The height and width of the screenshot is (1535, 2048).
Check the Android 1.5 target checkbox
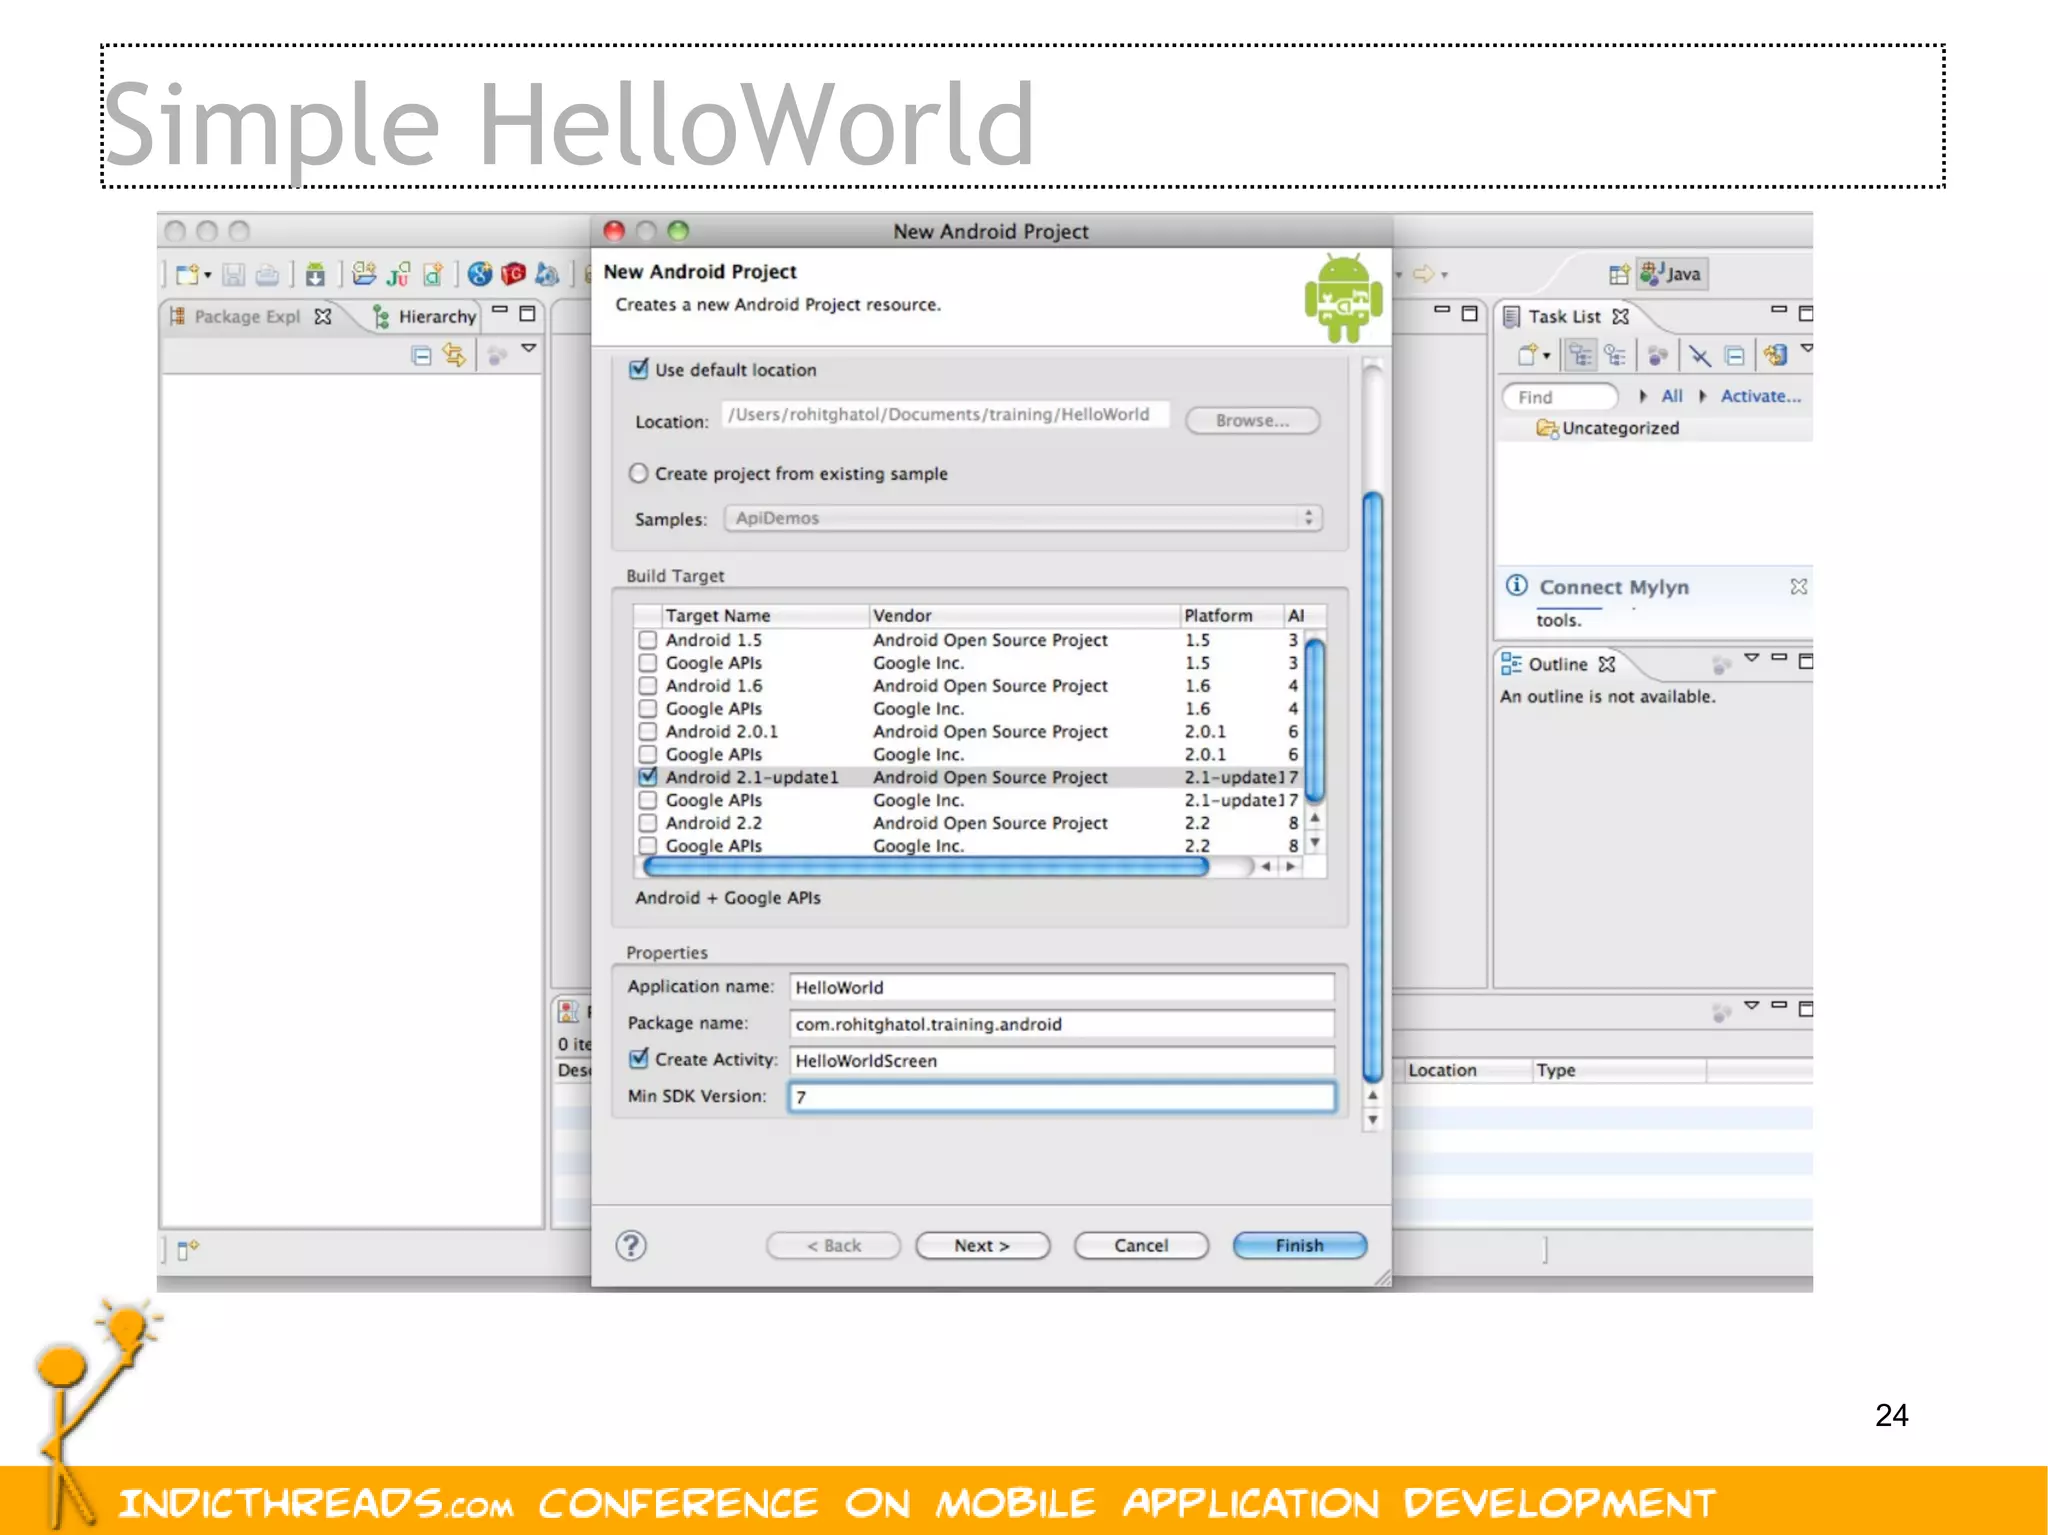[647, 639]
